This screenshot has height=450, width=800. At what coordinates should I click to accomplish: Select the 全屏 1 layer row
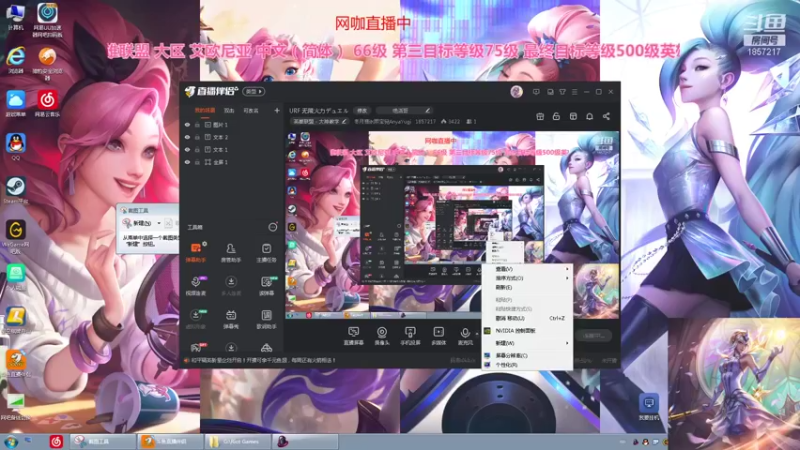point(232,162)
